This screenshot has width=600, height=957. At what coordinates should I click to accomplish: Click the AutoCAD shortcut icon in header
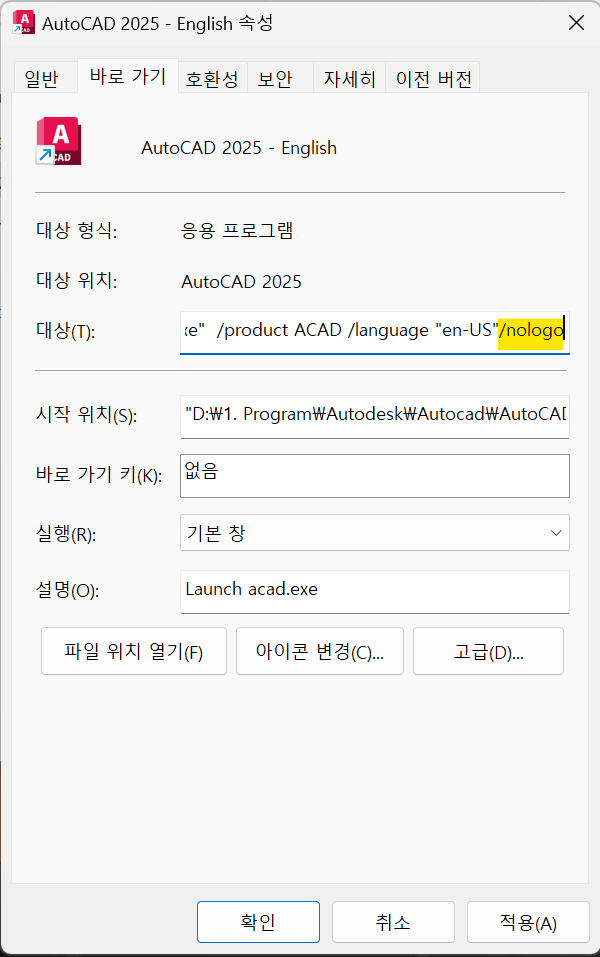(x=59, y=141)
